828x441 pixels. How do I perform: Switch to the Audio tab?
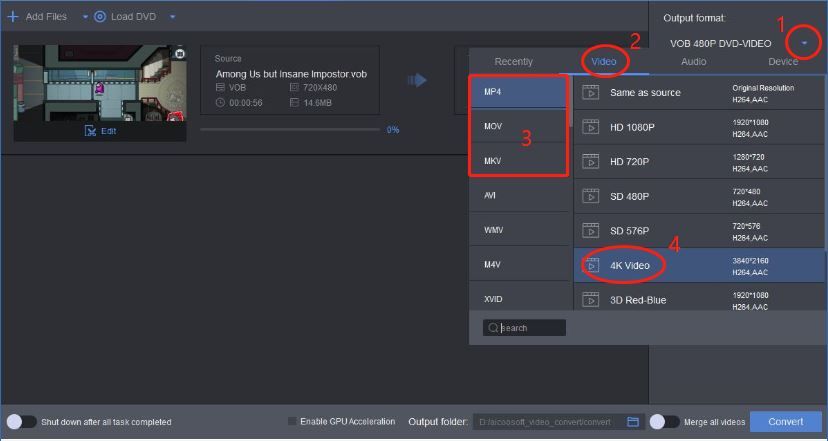pos(693,62)
